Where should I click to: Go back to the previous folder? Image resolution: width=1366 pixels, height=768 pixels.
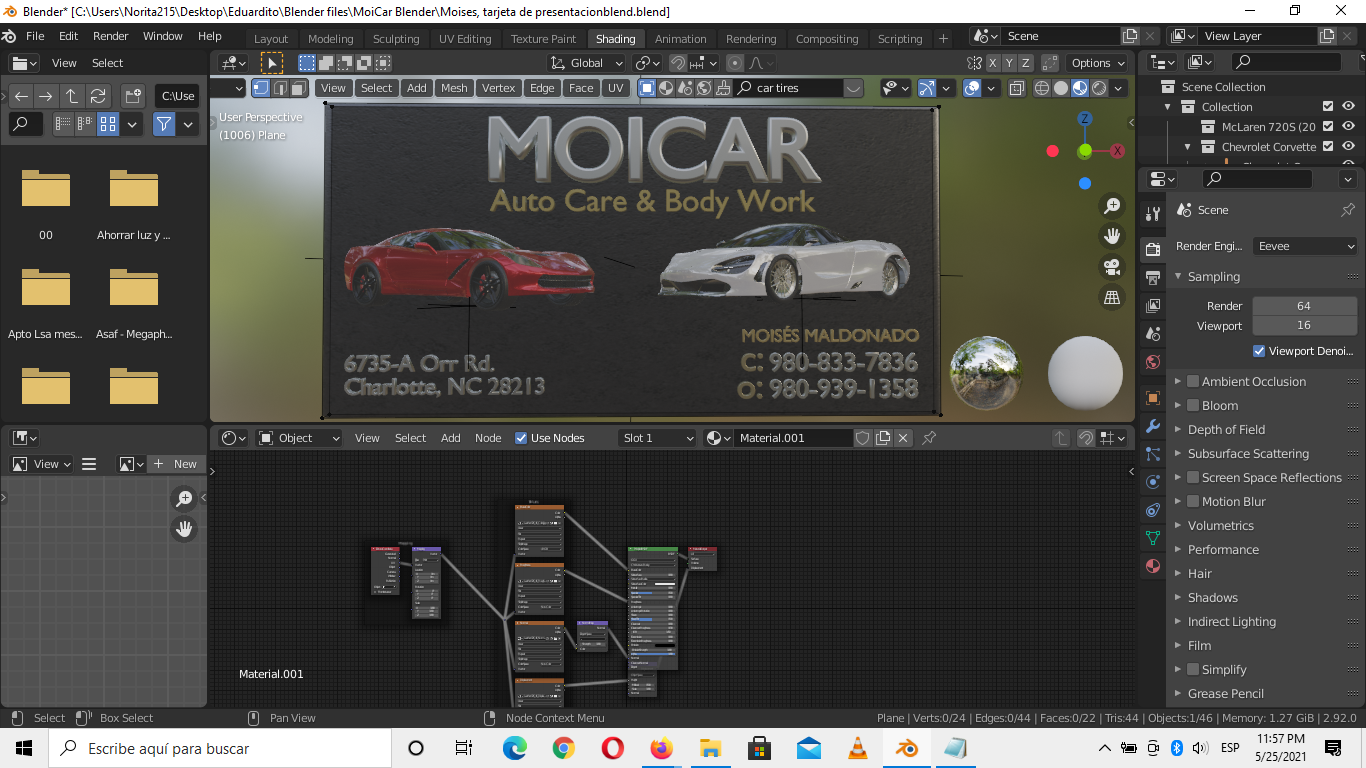[x=21, y=96]
